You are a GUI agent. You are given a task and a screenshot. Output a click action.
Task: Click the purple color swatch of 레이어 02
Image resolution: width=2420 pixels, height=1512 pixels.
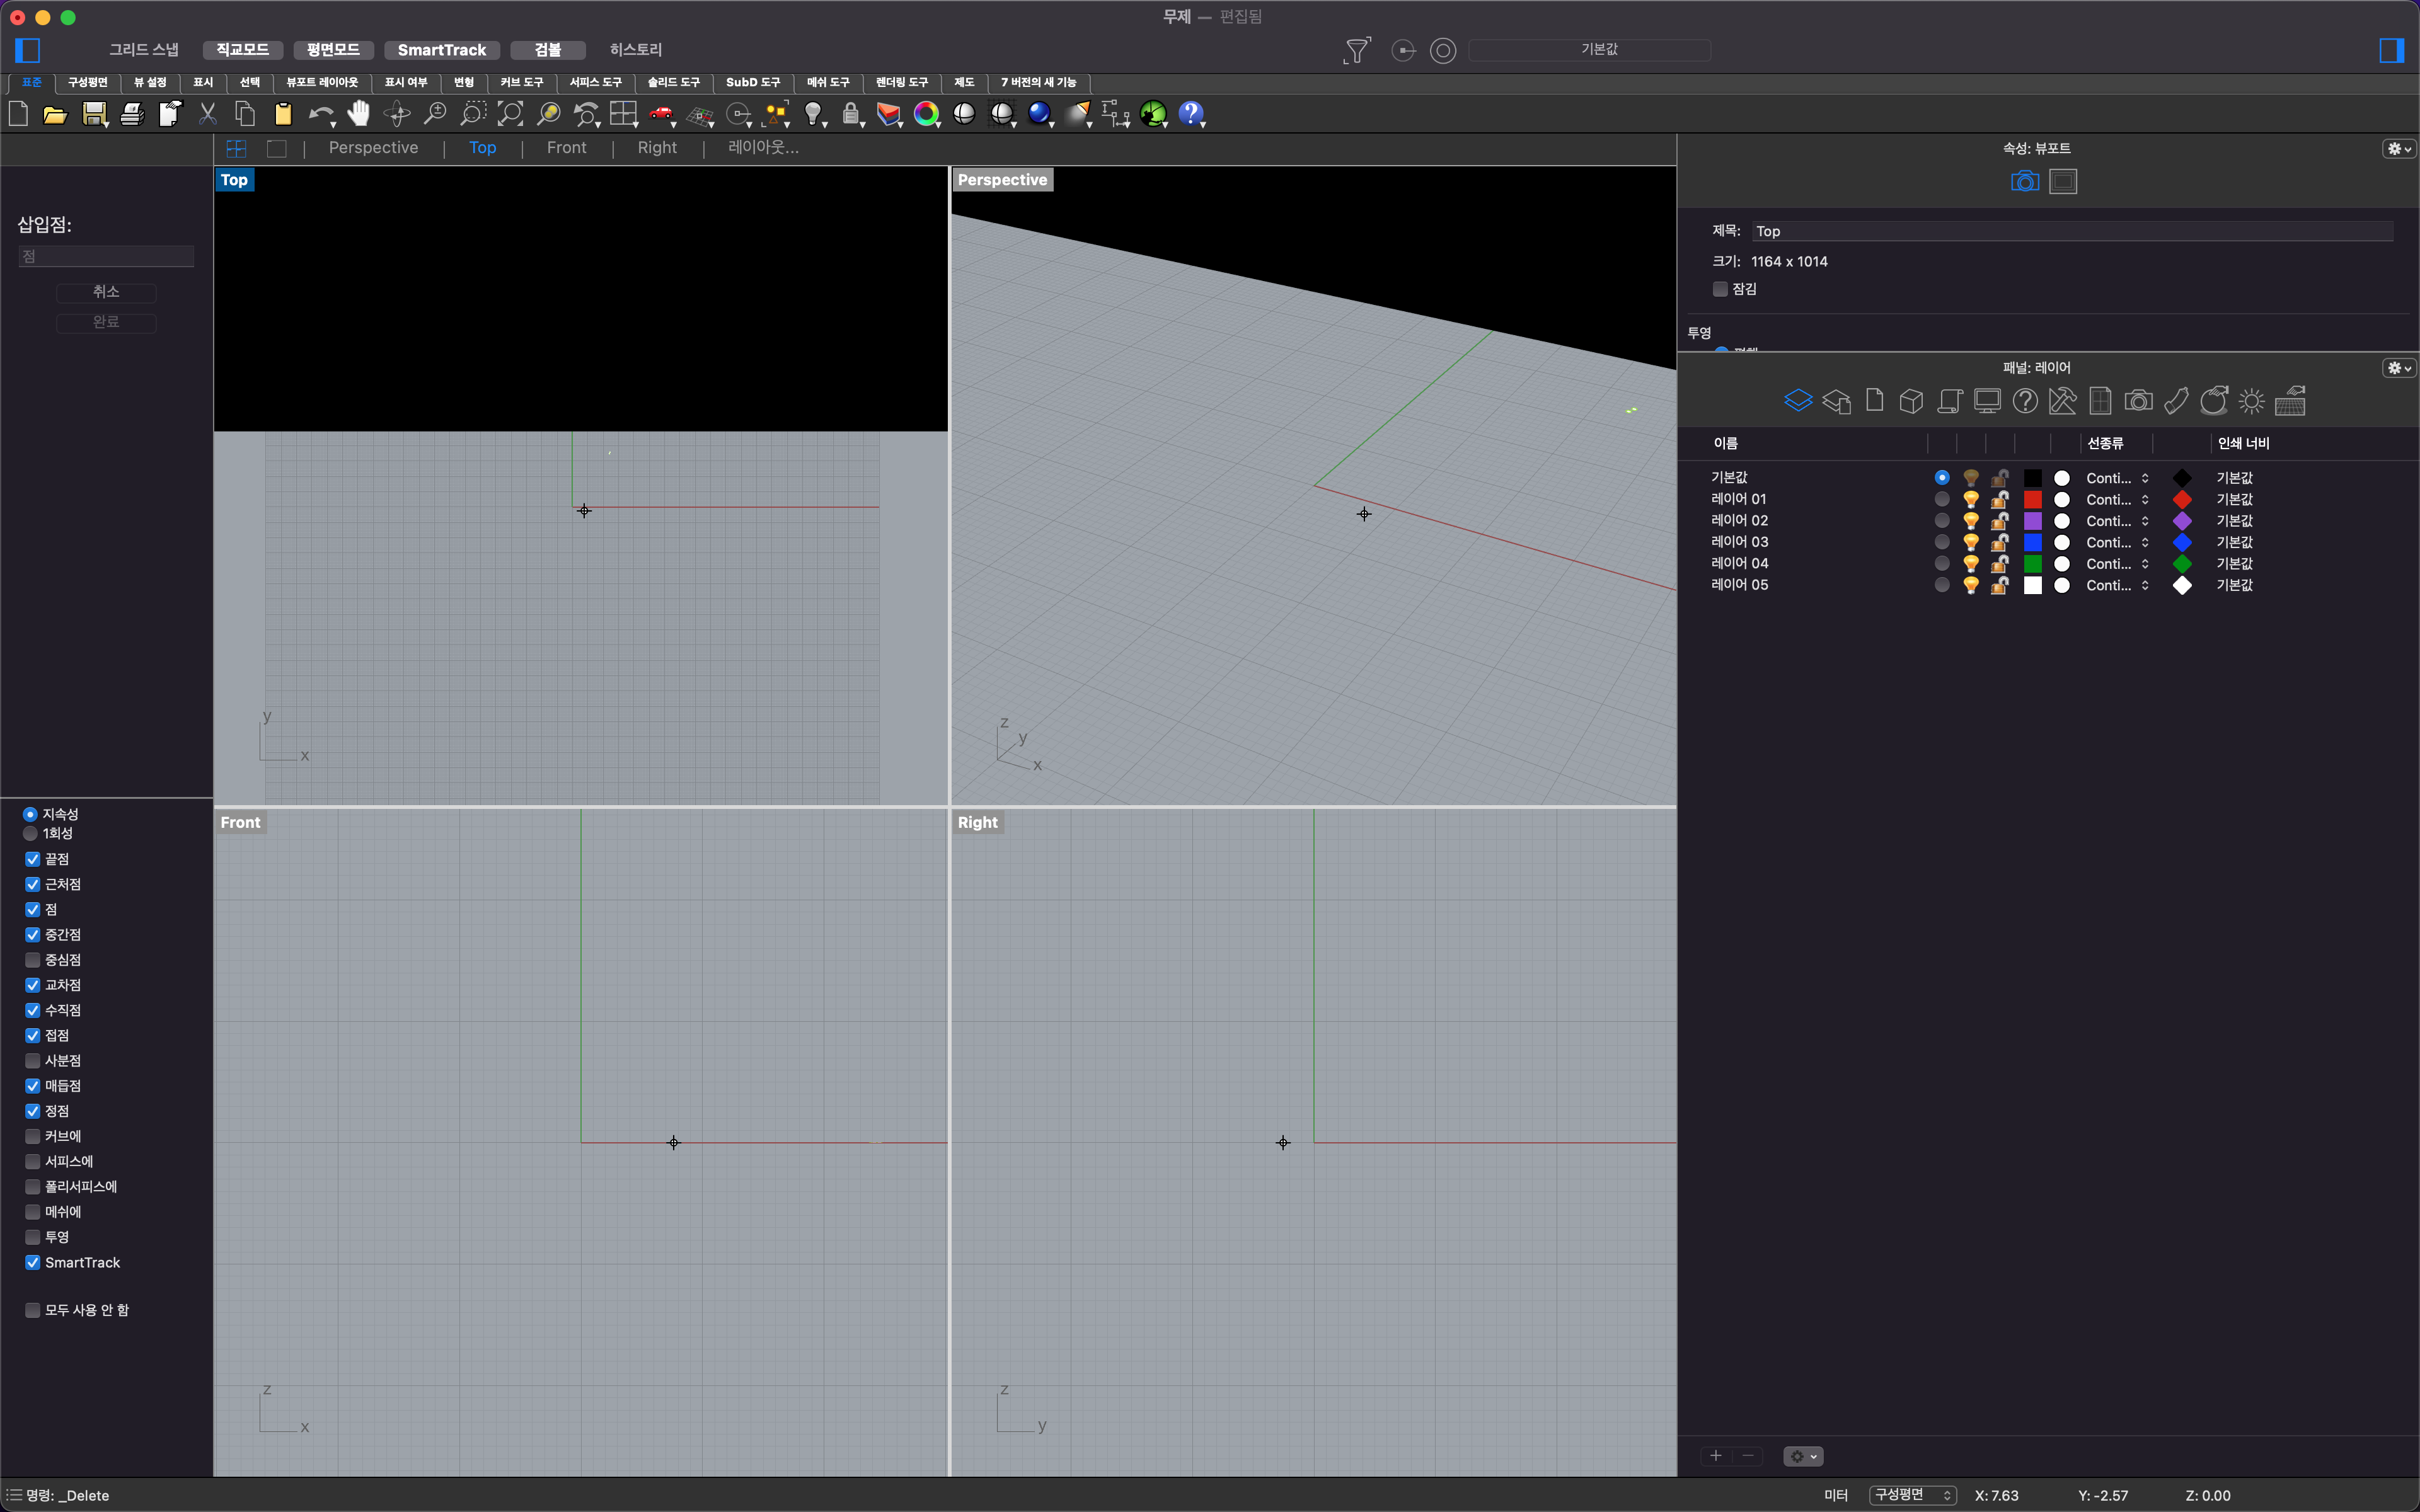tap(2032, 521)
